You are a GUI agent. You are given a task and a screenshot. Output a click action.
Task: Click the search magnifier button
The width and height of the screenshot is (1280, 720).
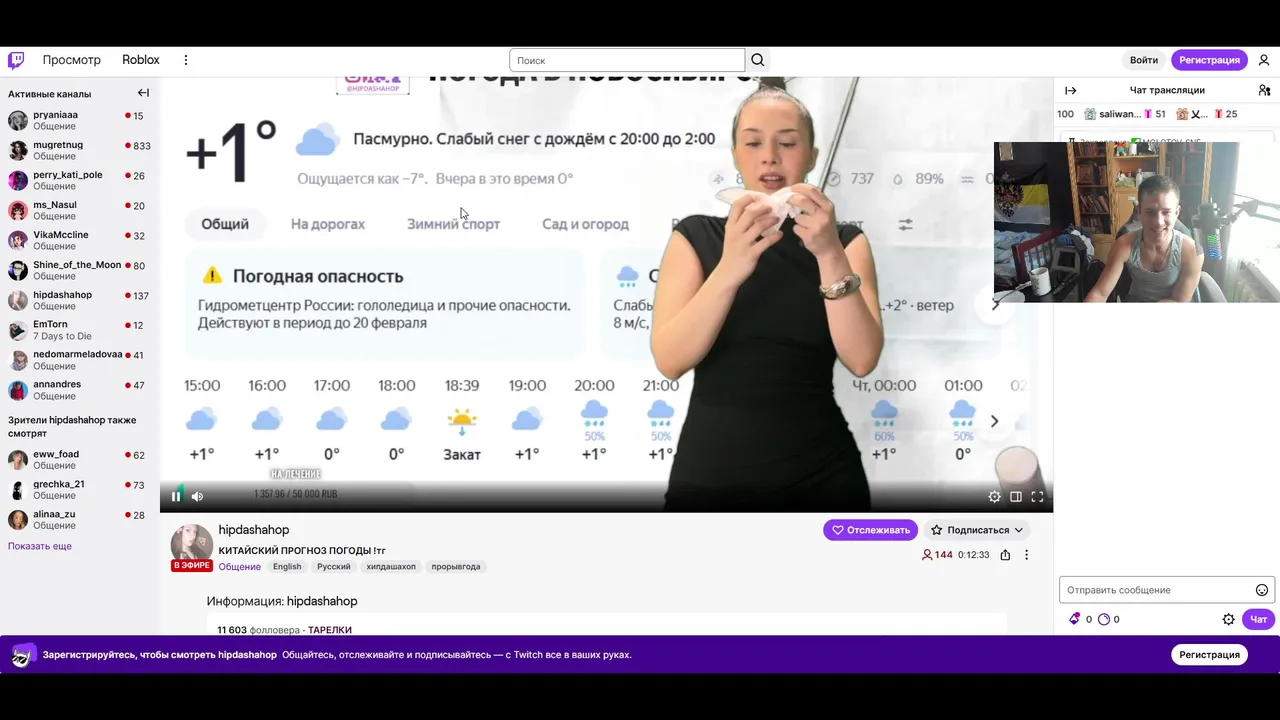(x=758, y=60)
